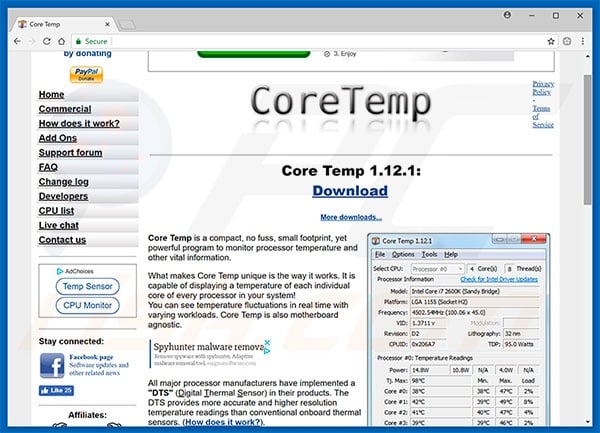600x433 pixels.
Task: Open the Commercial navigation link
Action: (x=65, y=109)
